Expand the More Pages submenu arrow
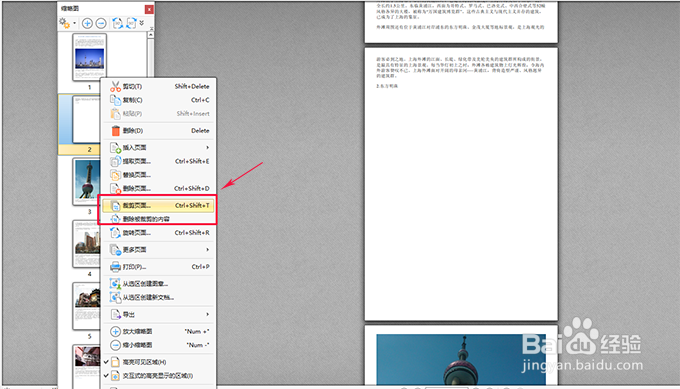This screenshot has height=389, width=680. point(207,250)
